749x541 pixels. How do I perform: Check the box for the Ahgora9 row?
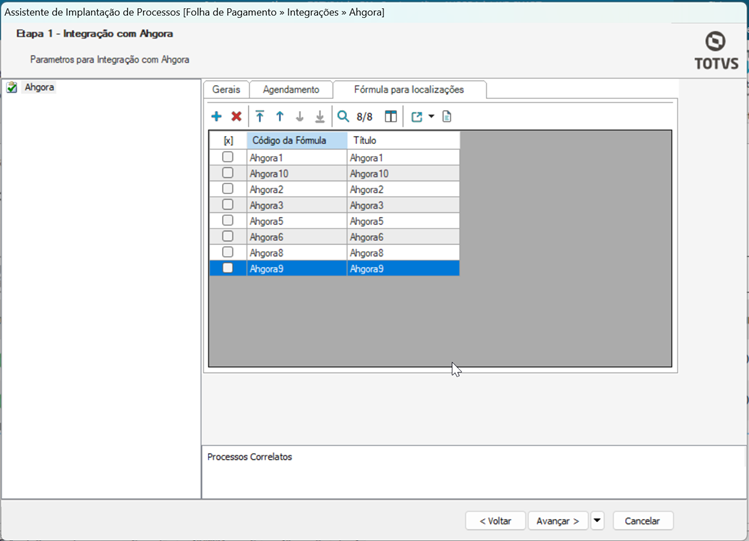pos(228,268)
